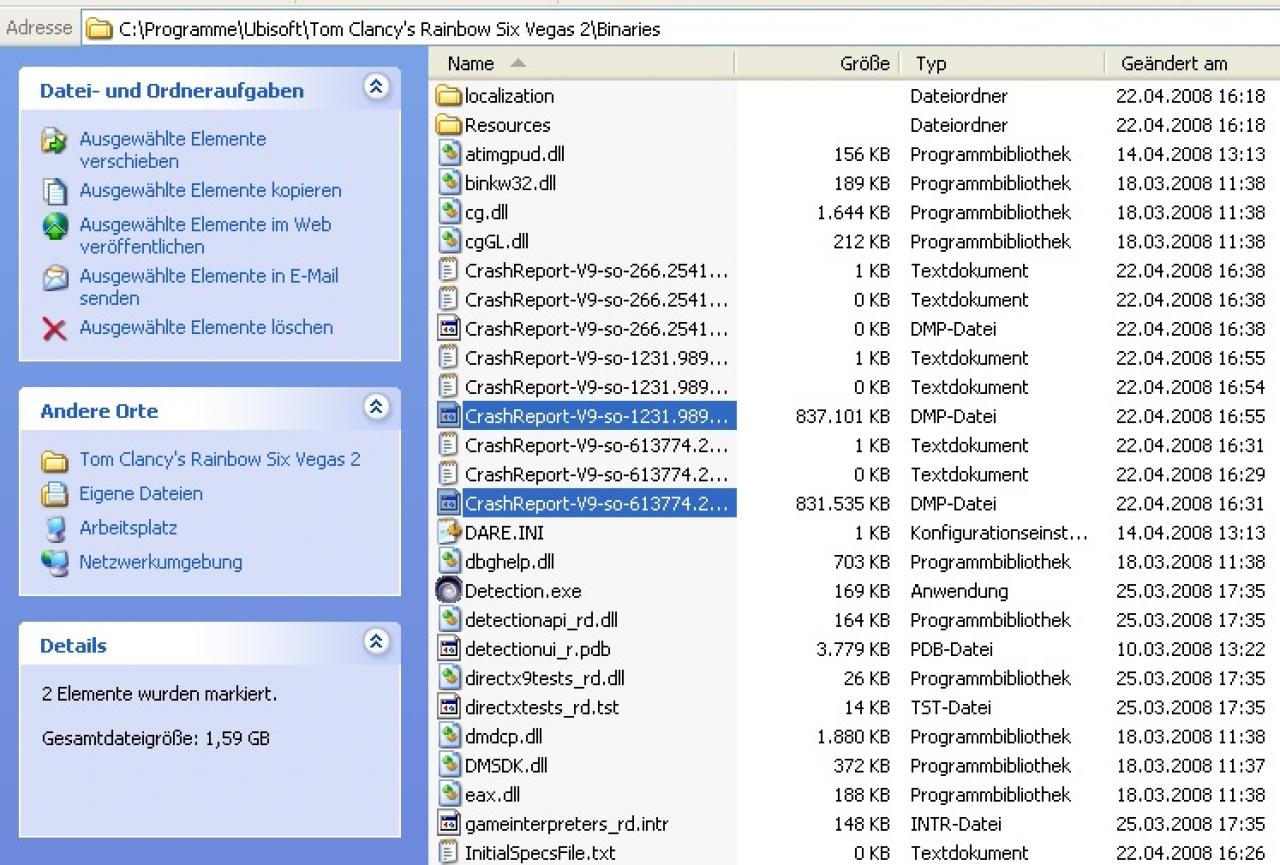Collapse the Datei- und Ordneraufgaben panel

tap(376, 87)
